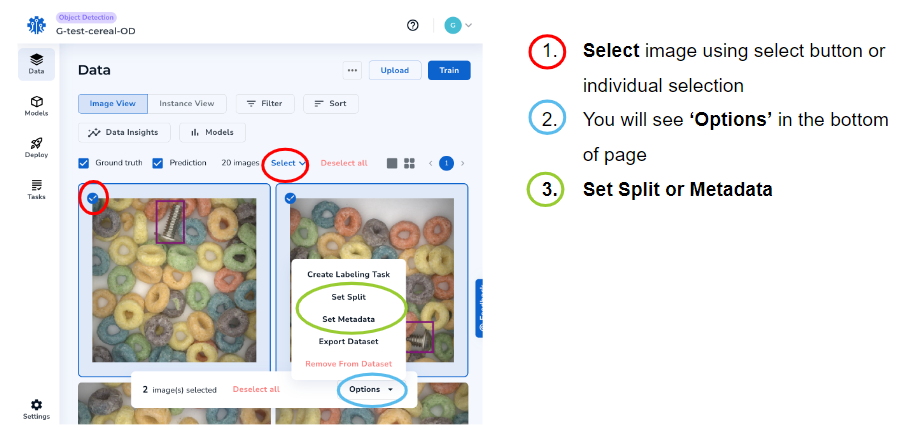
Task: Go to previous page arrow
Action: tap(431, 163)
